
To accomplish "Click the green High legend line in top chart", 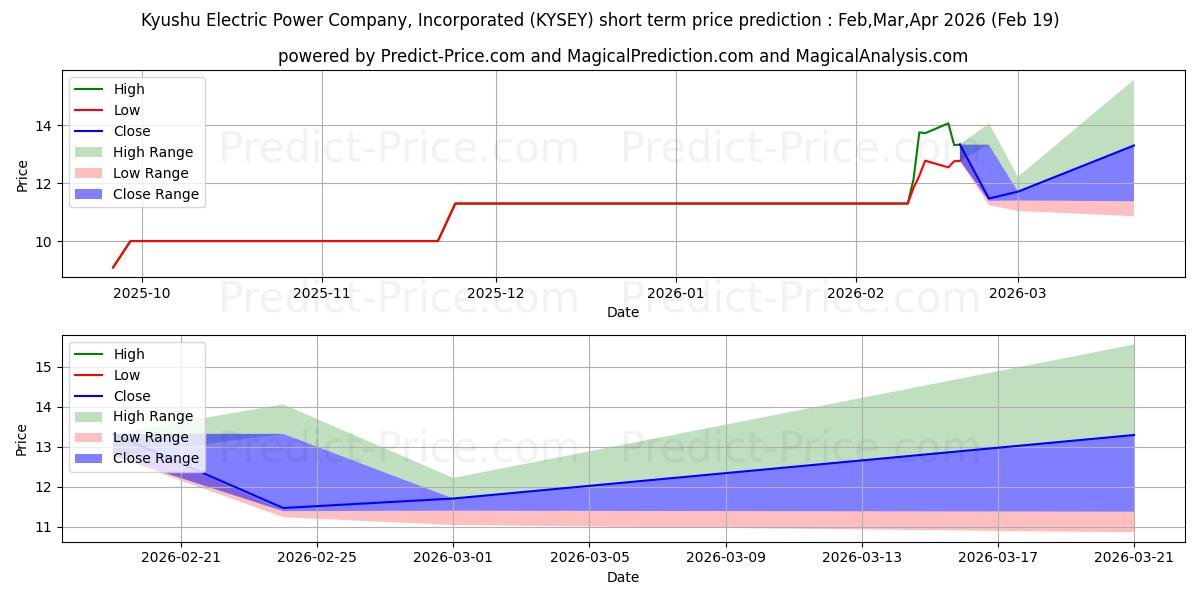I will point(89,89).
